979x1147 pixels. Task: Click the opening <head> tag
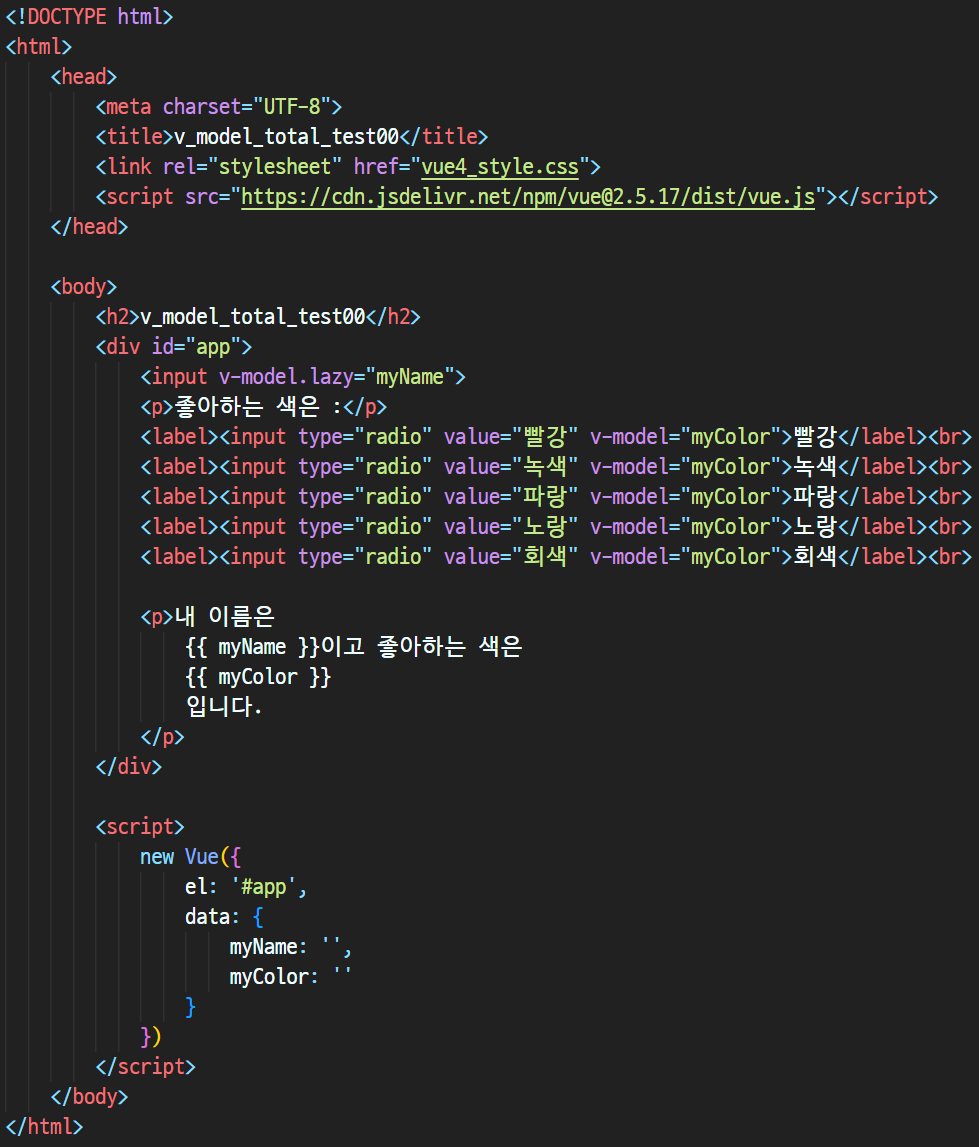(83, 77)
